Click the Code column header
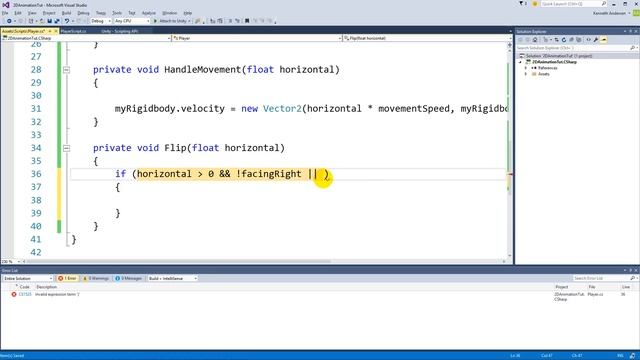Screen dimensions: 640x360 click(24, 287)
